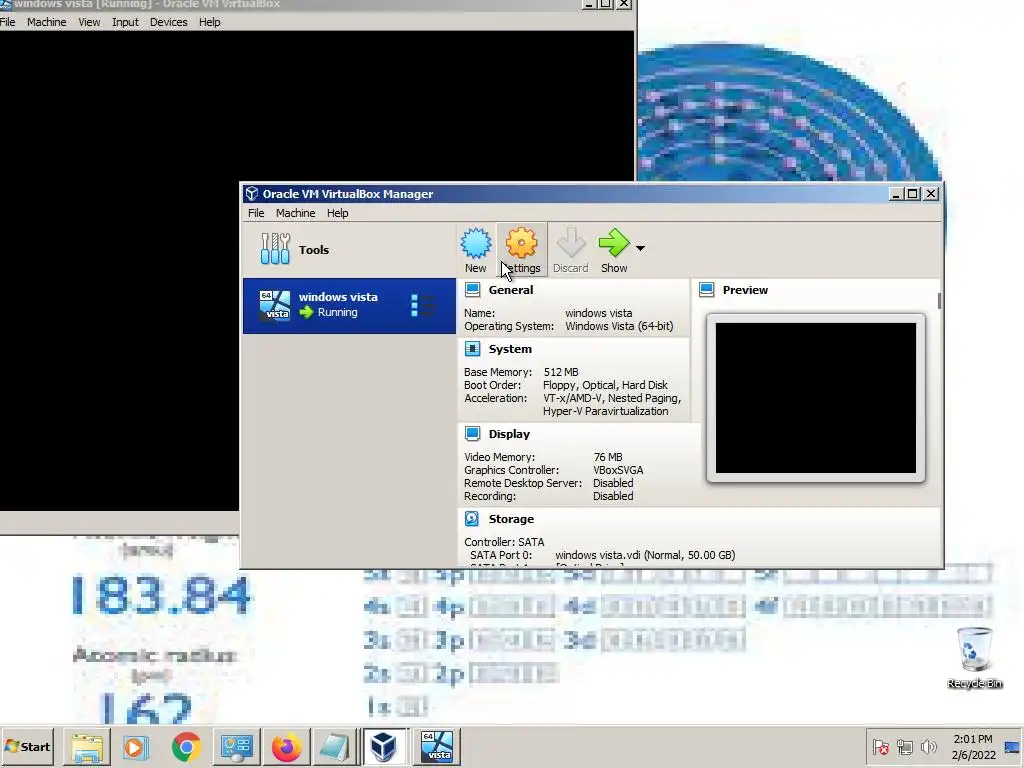1024x768 pixels.
Task: Open the windows vista machine tools menu icon
Action: pyautogui.click(x=423, y=306)
